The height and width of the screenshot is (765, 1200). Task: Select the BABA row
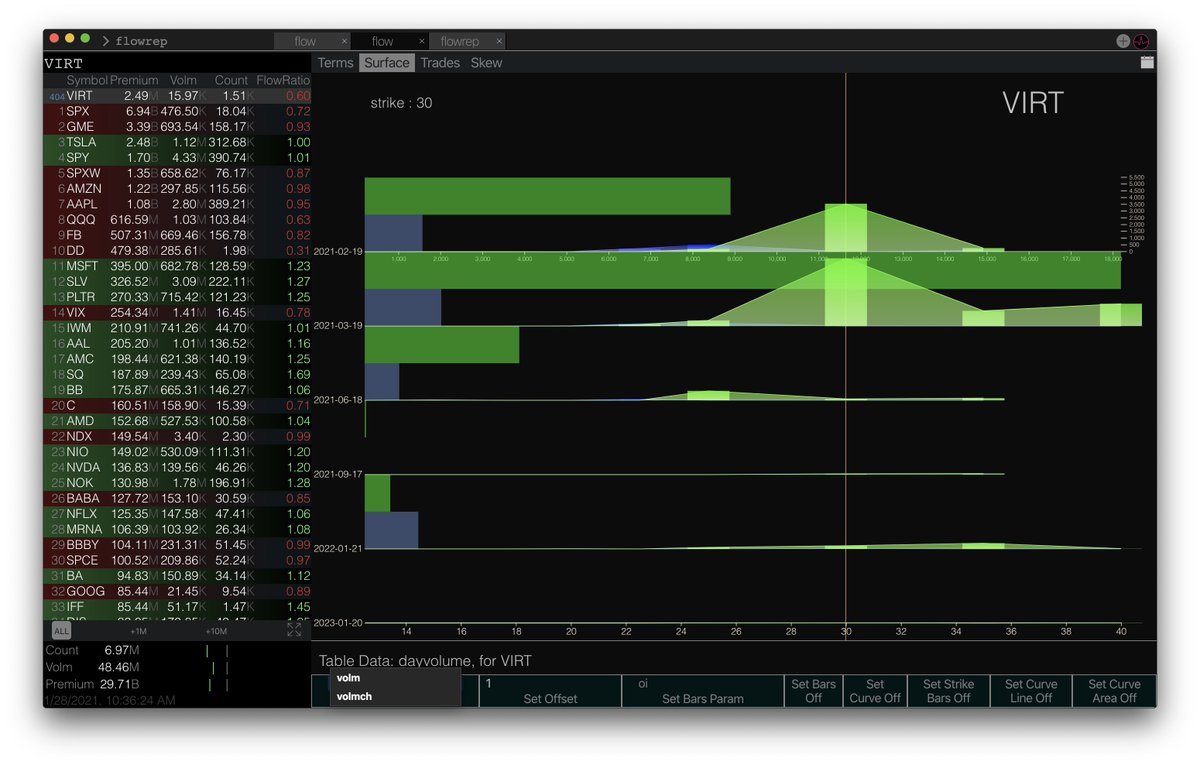click(x=177, y=498)
